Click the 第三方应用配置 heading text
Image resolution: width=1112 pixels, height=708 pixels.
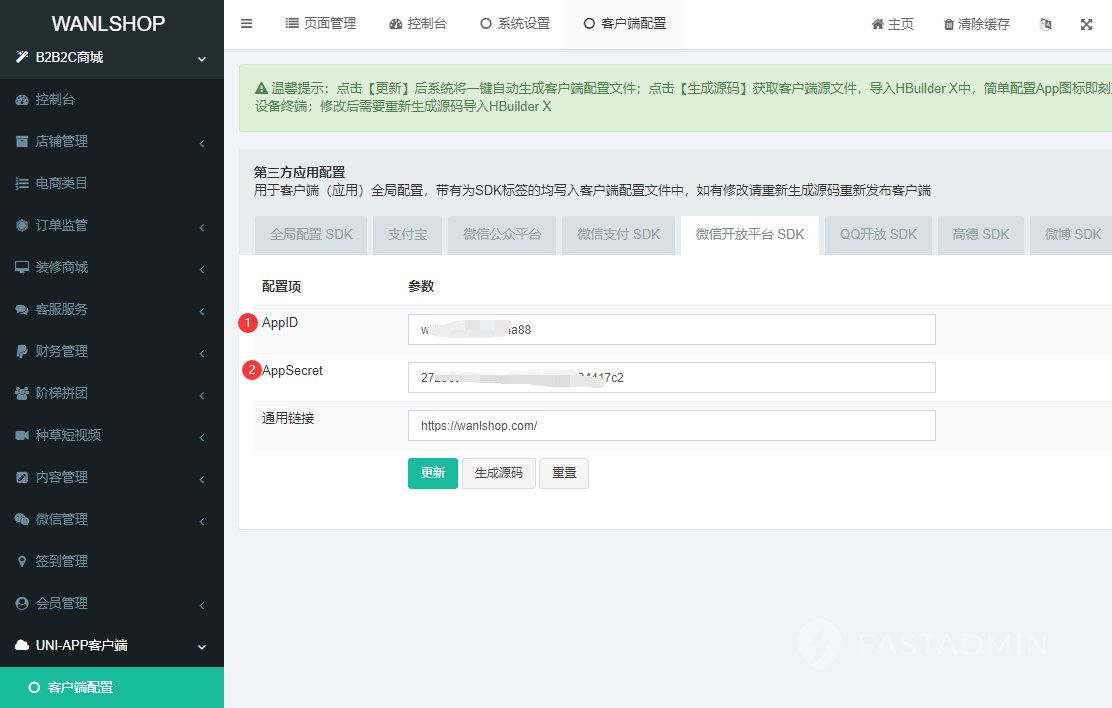pyautogui.click(x=299, y=172)
